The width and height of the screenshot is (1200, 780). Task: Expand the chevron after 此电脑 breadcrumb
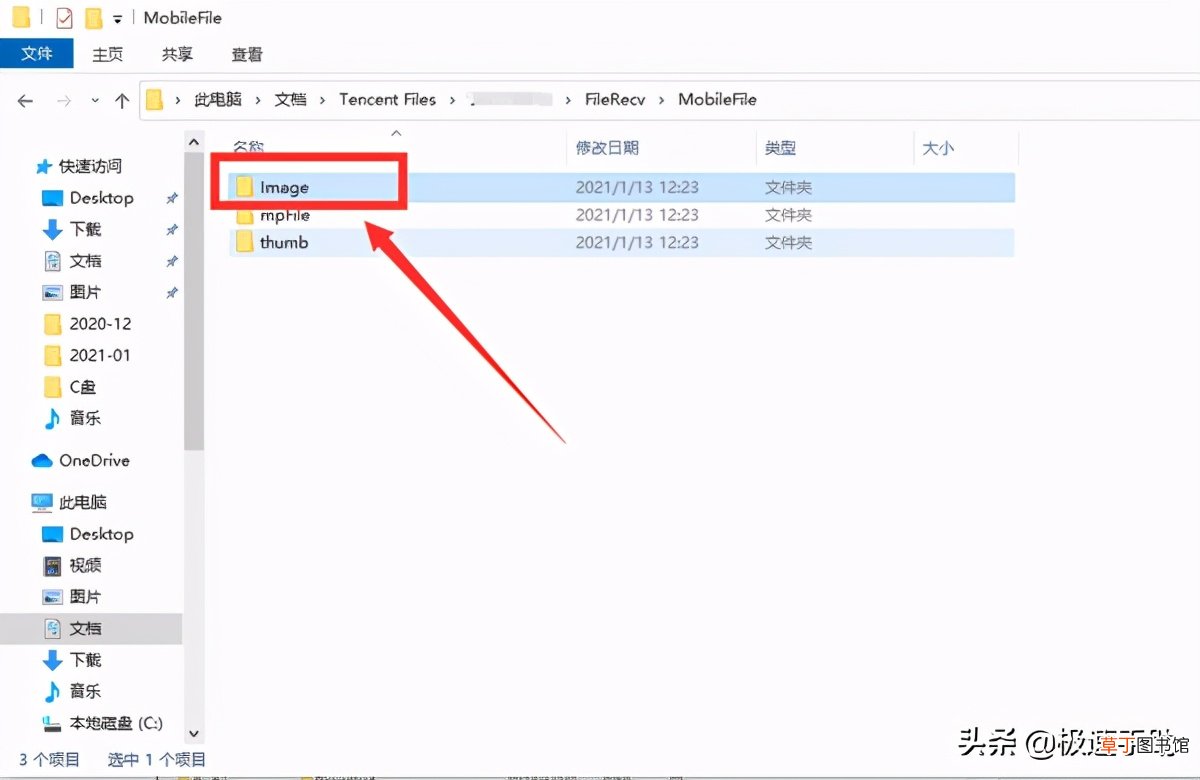[x=258, y=100]
